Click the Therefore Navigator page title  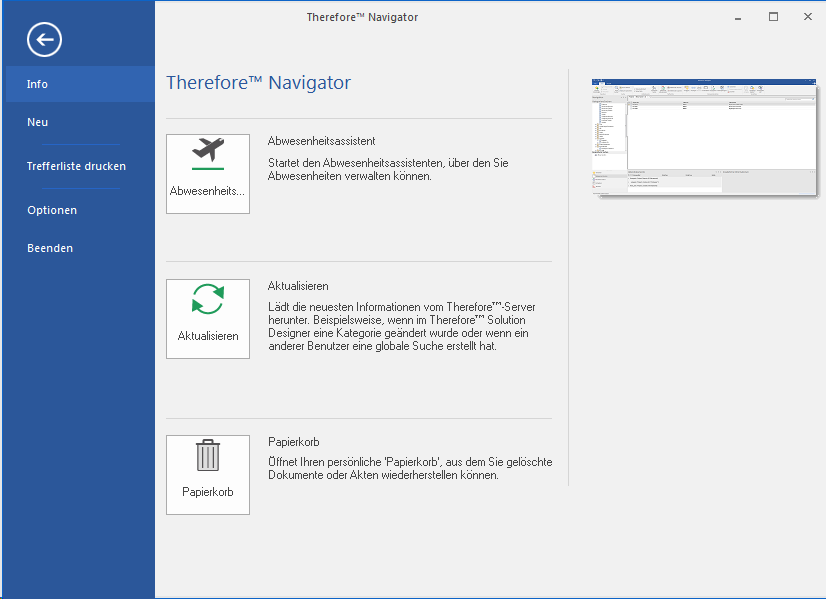click(x=259, y=83)
